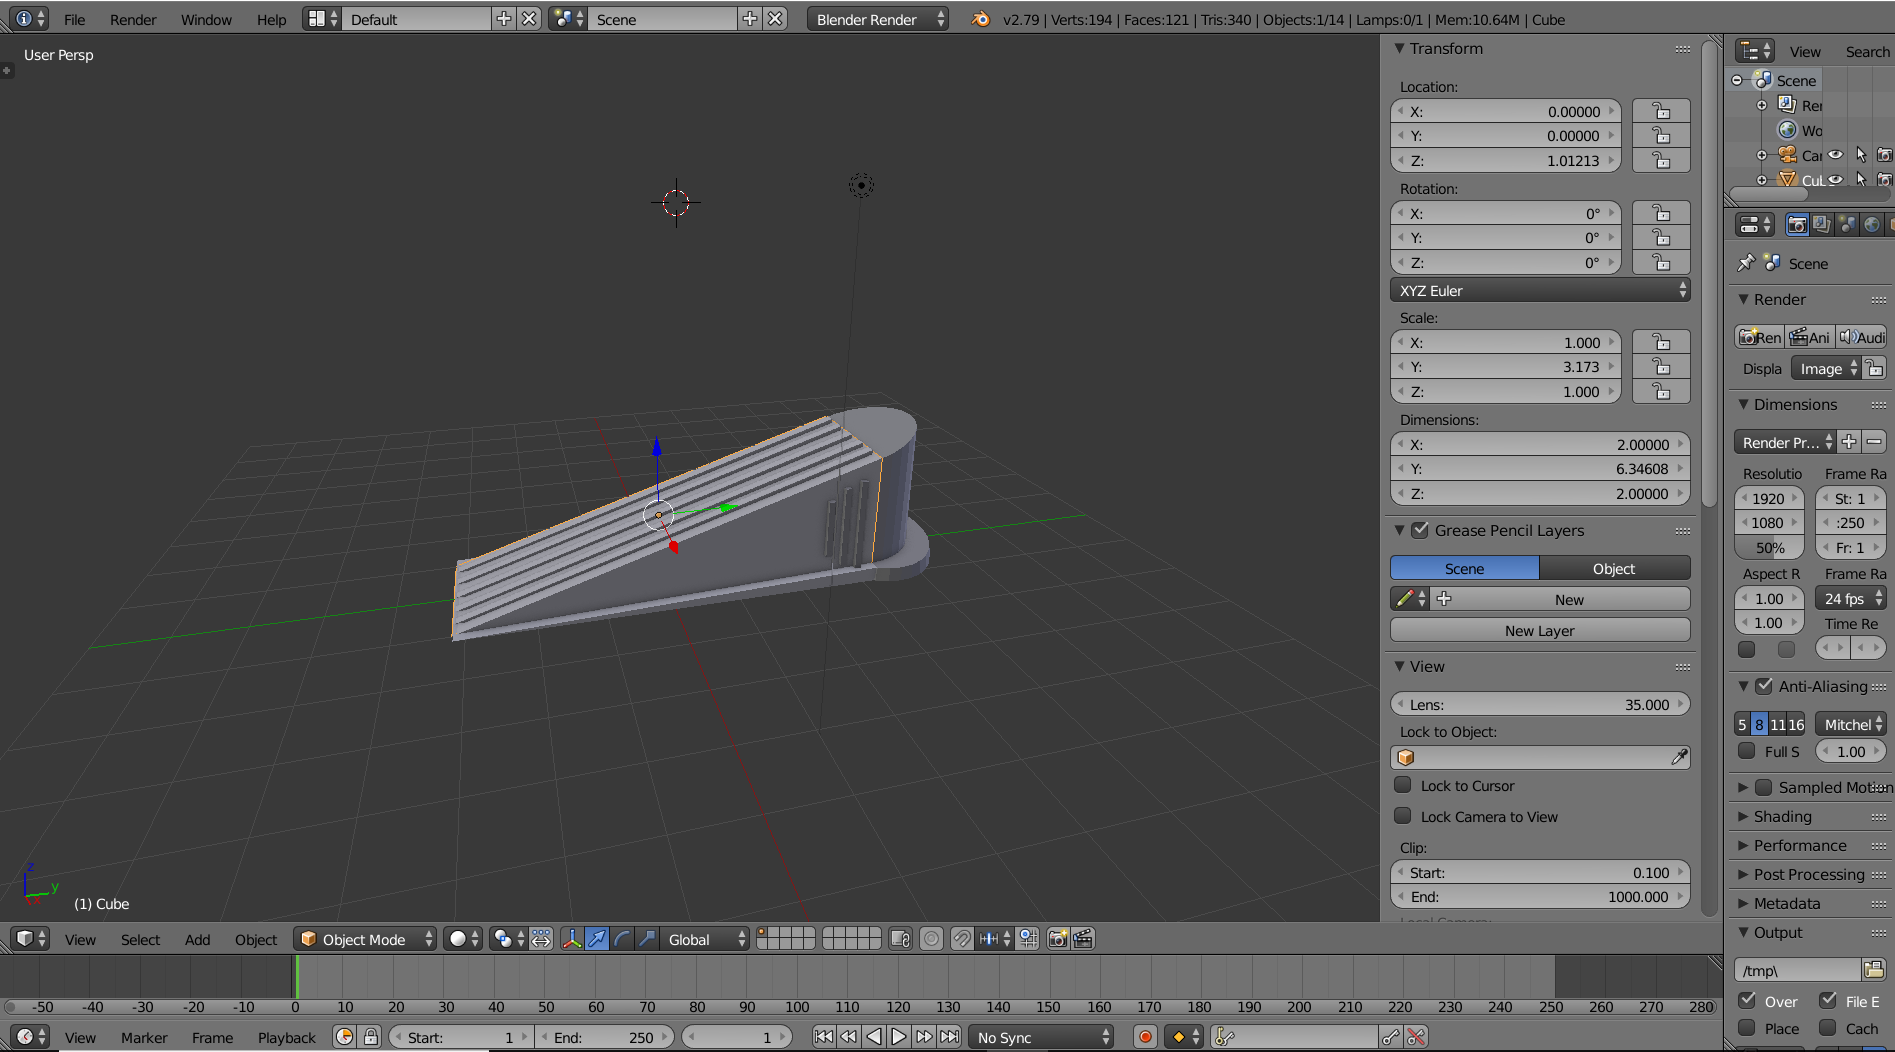This screenshot has width=1895, height=1052.
Task: Click the red record auto-keyframe button
Action: 1146,1037
